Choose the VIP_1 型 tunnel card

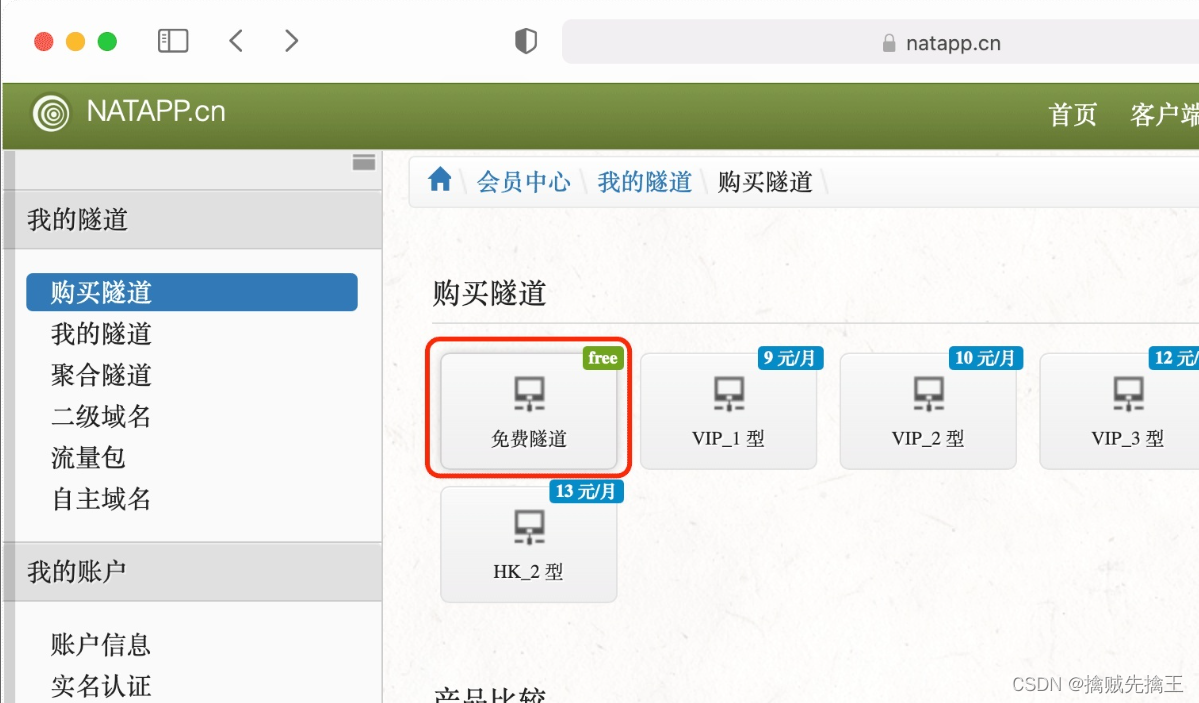[728, 411]
